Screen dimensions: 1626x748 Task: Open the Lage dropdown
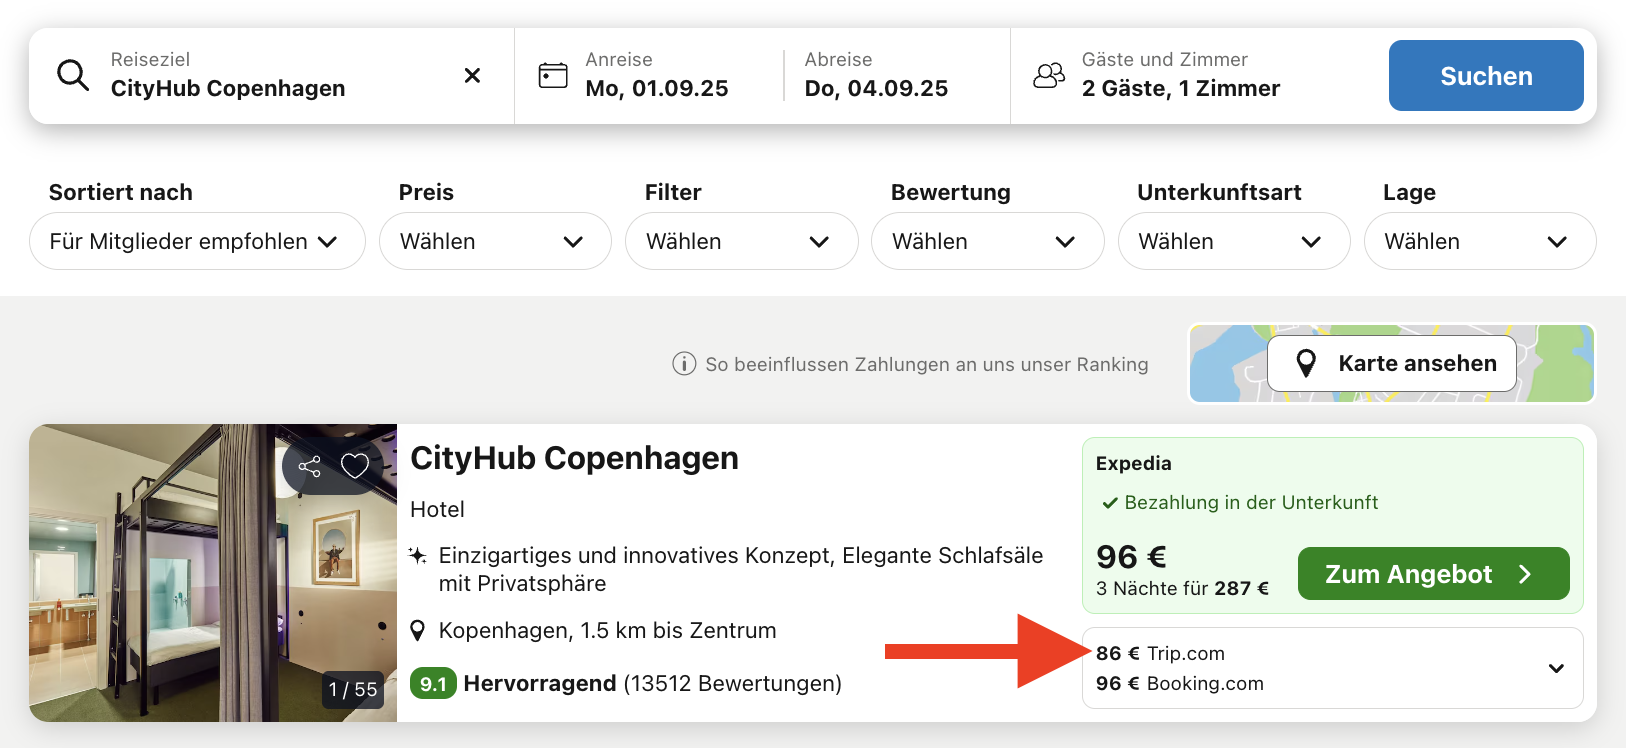pyautogui.click(x=1479, y=241)
